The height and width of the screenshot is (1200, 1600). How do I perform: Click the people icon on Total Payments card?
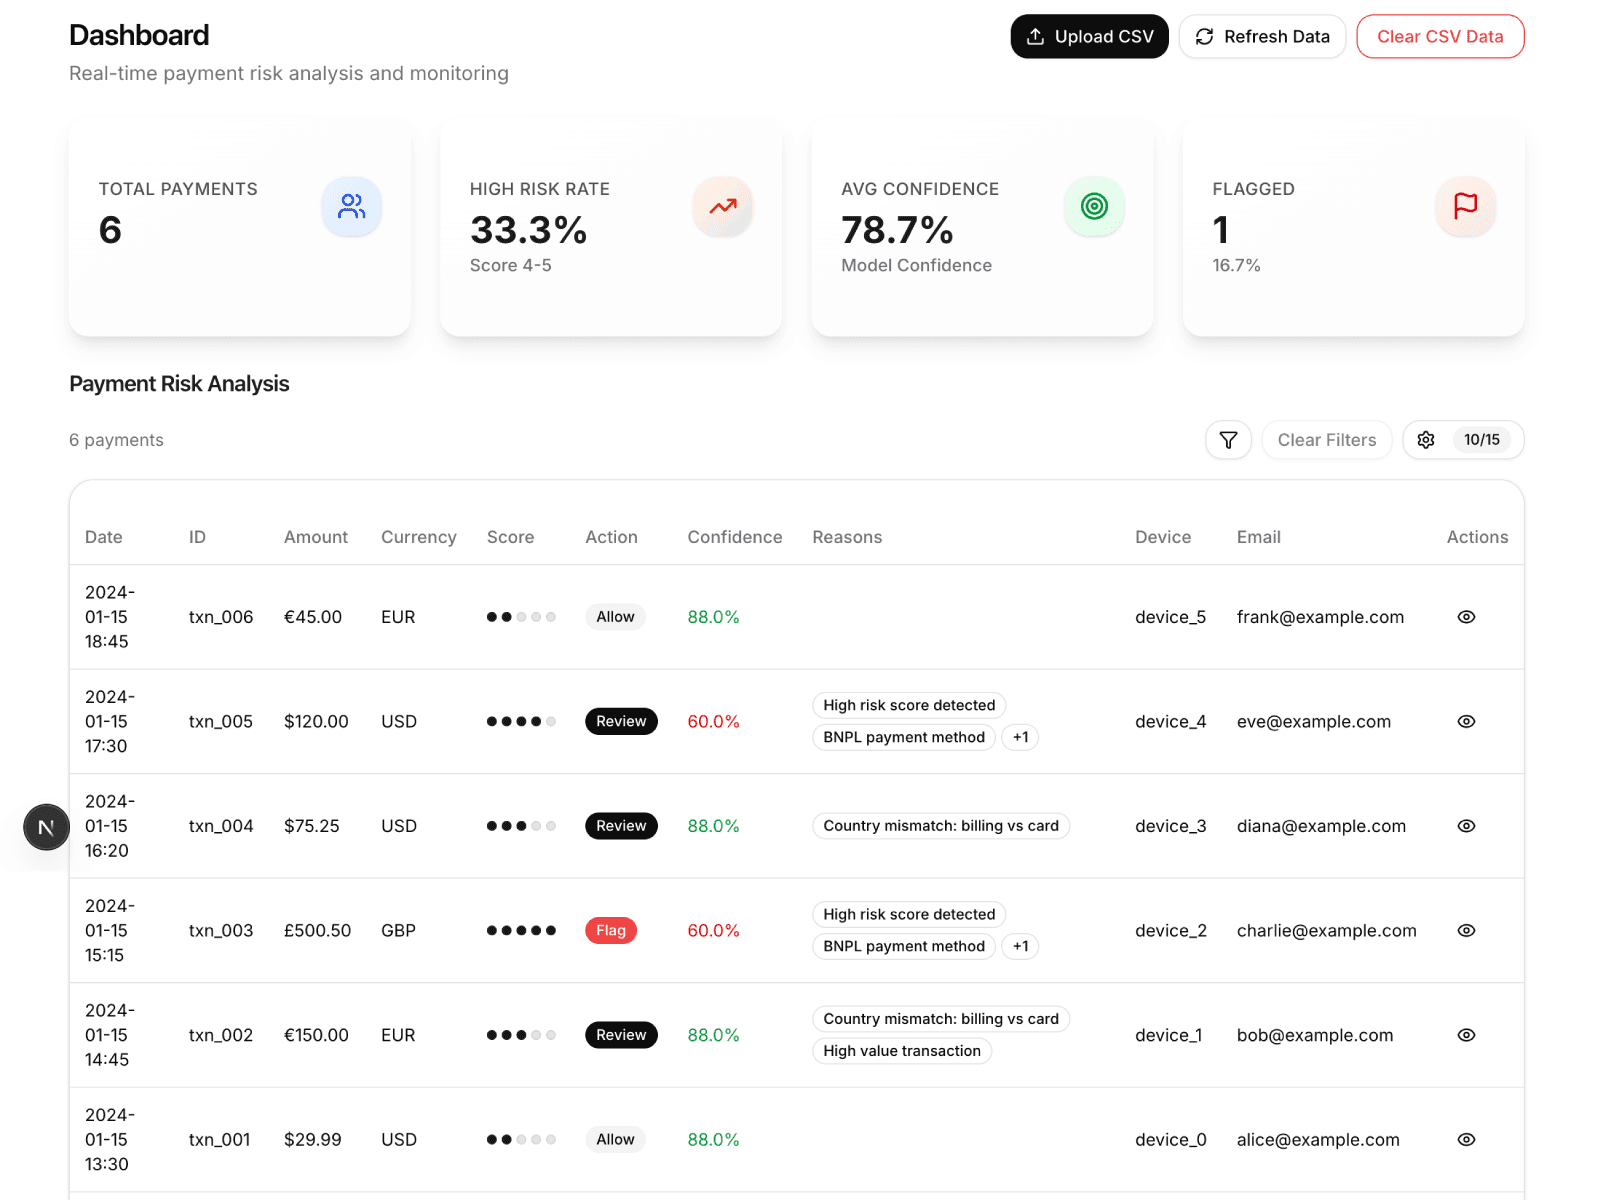351,206
